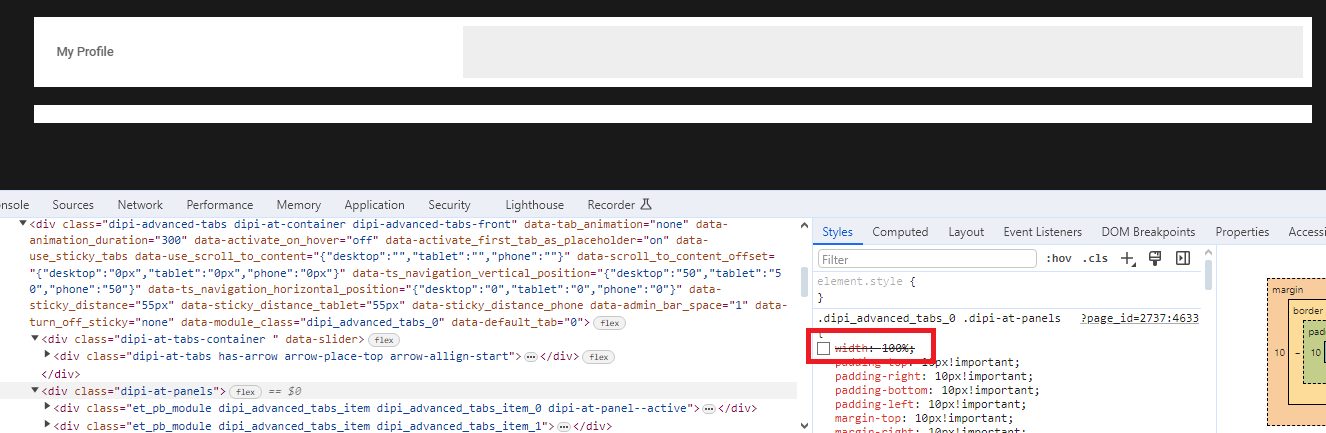
Task: Toggle the computed styles sidebar icon
Action: tap(1183, 258)
